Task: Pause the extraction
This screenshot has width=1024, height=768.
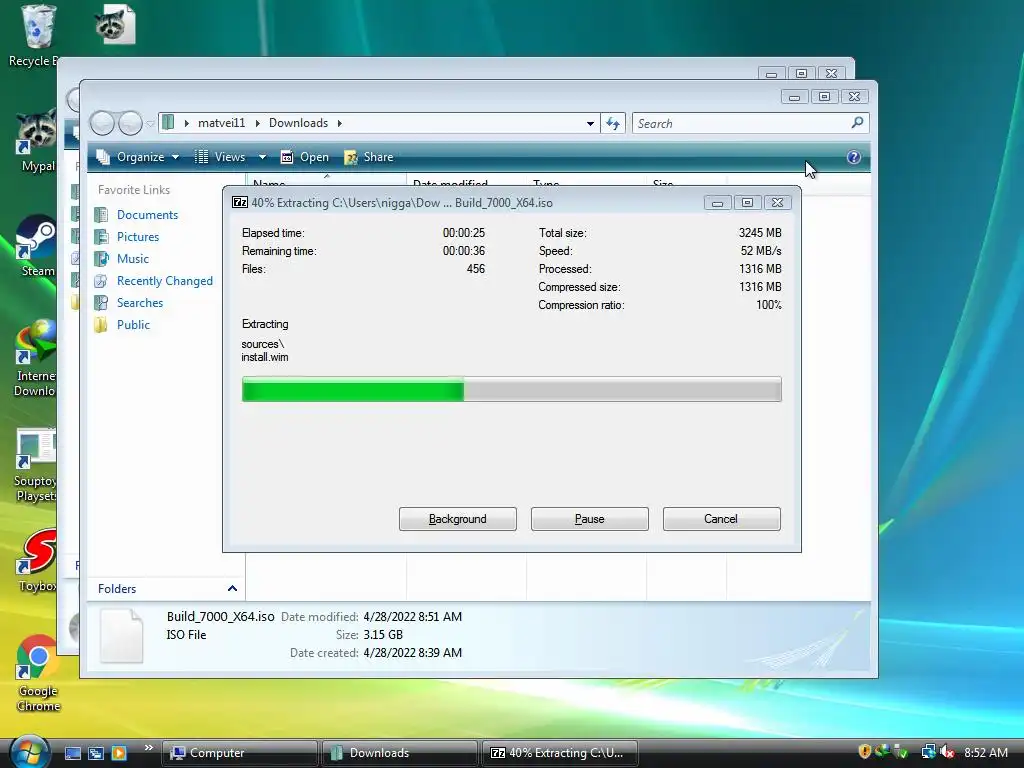Action: coord(590,519)
